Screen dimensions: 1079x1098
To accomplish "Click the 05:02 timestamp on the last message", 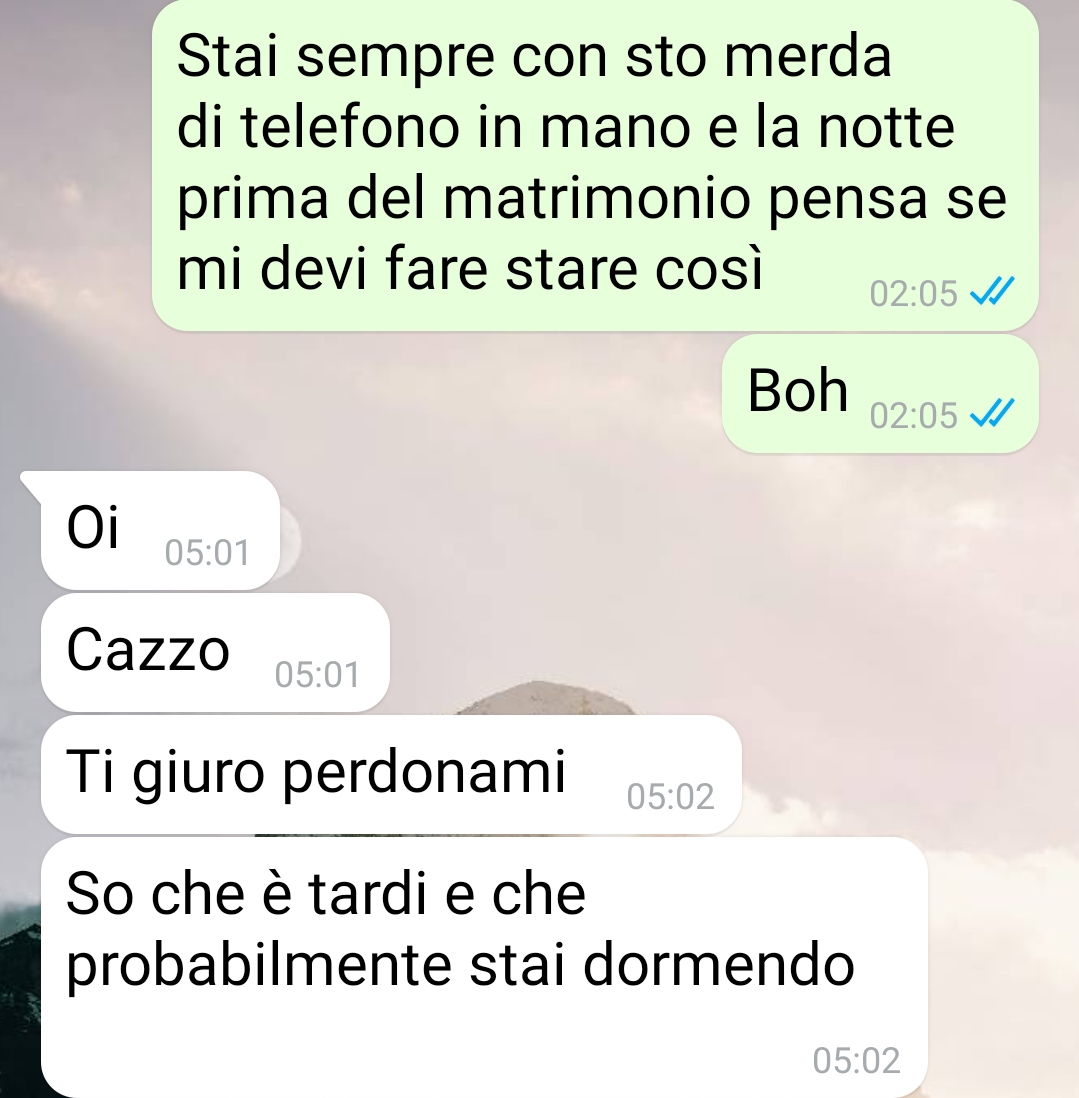I will coord(856,1060).
